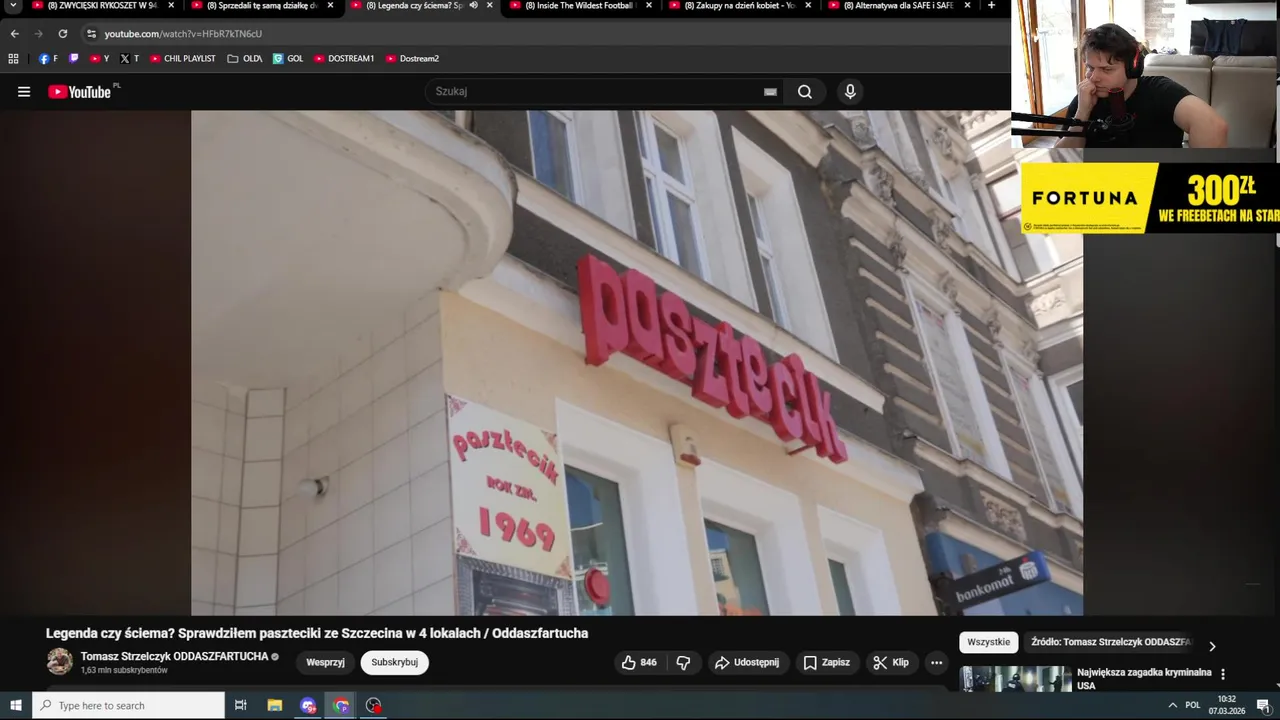Open the X T bookmark

click(129, 59)
